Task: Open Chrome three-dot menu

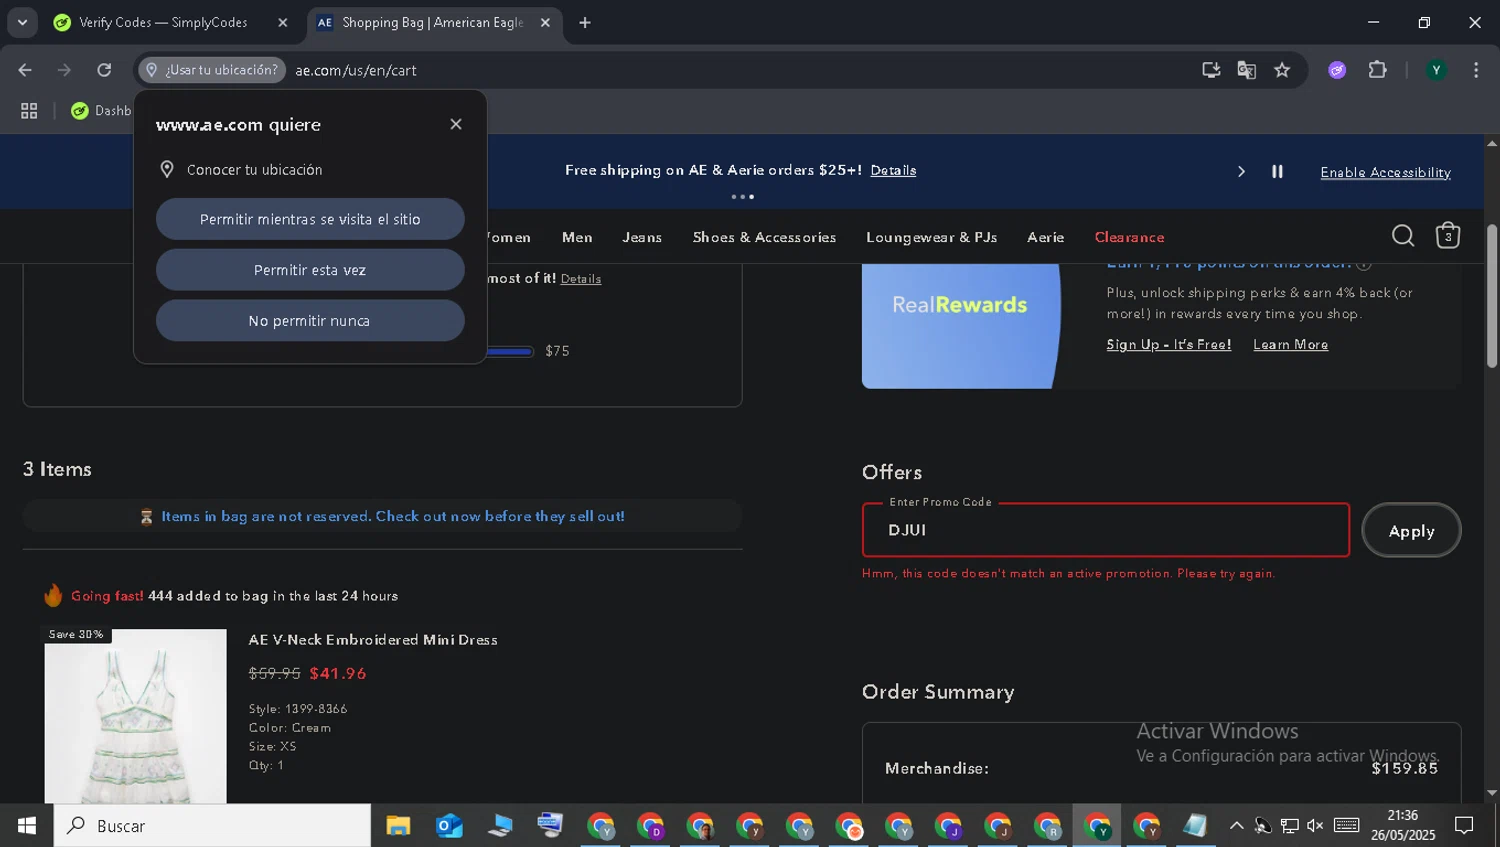Action: pyautogui.click(x=1476, y=70)
